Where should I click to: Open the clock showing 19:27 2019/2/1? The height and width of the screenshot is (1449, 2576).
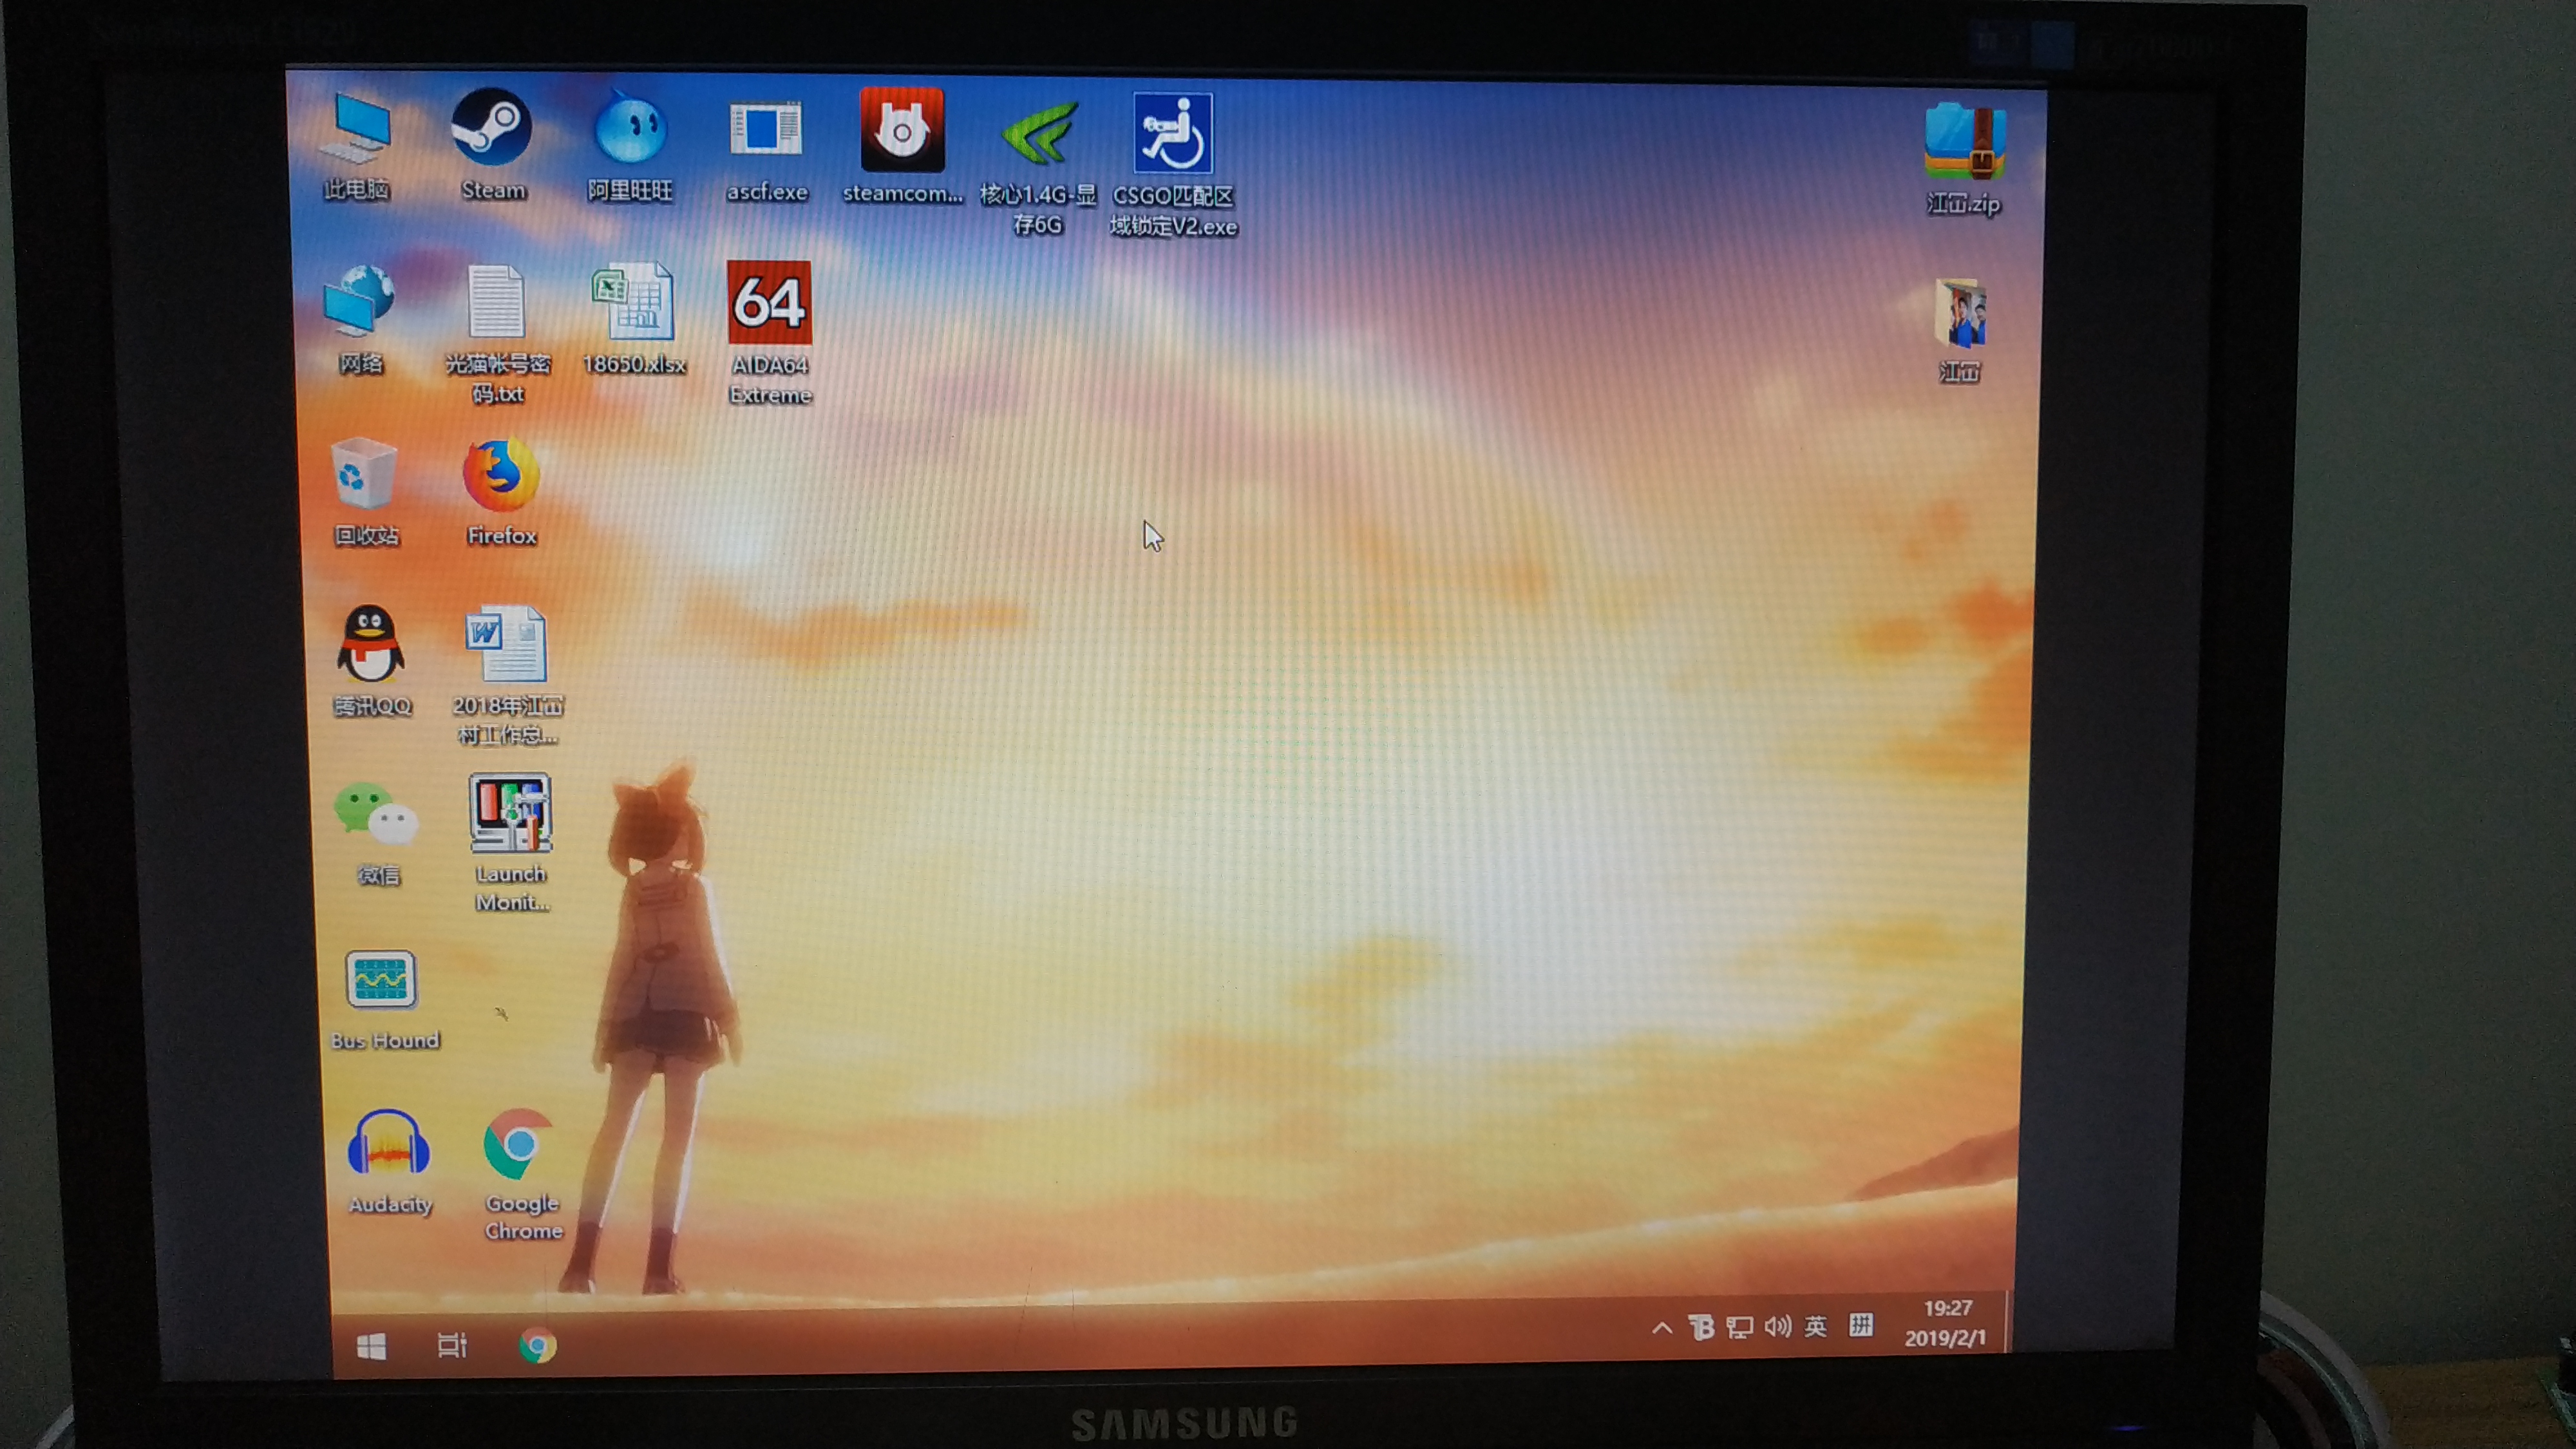(x=1946, y=1323)
